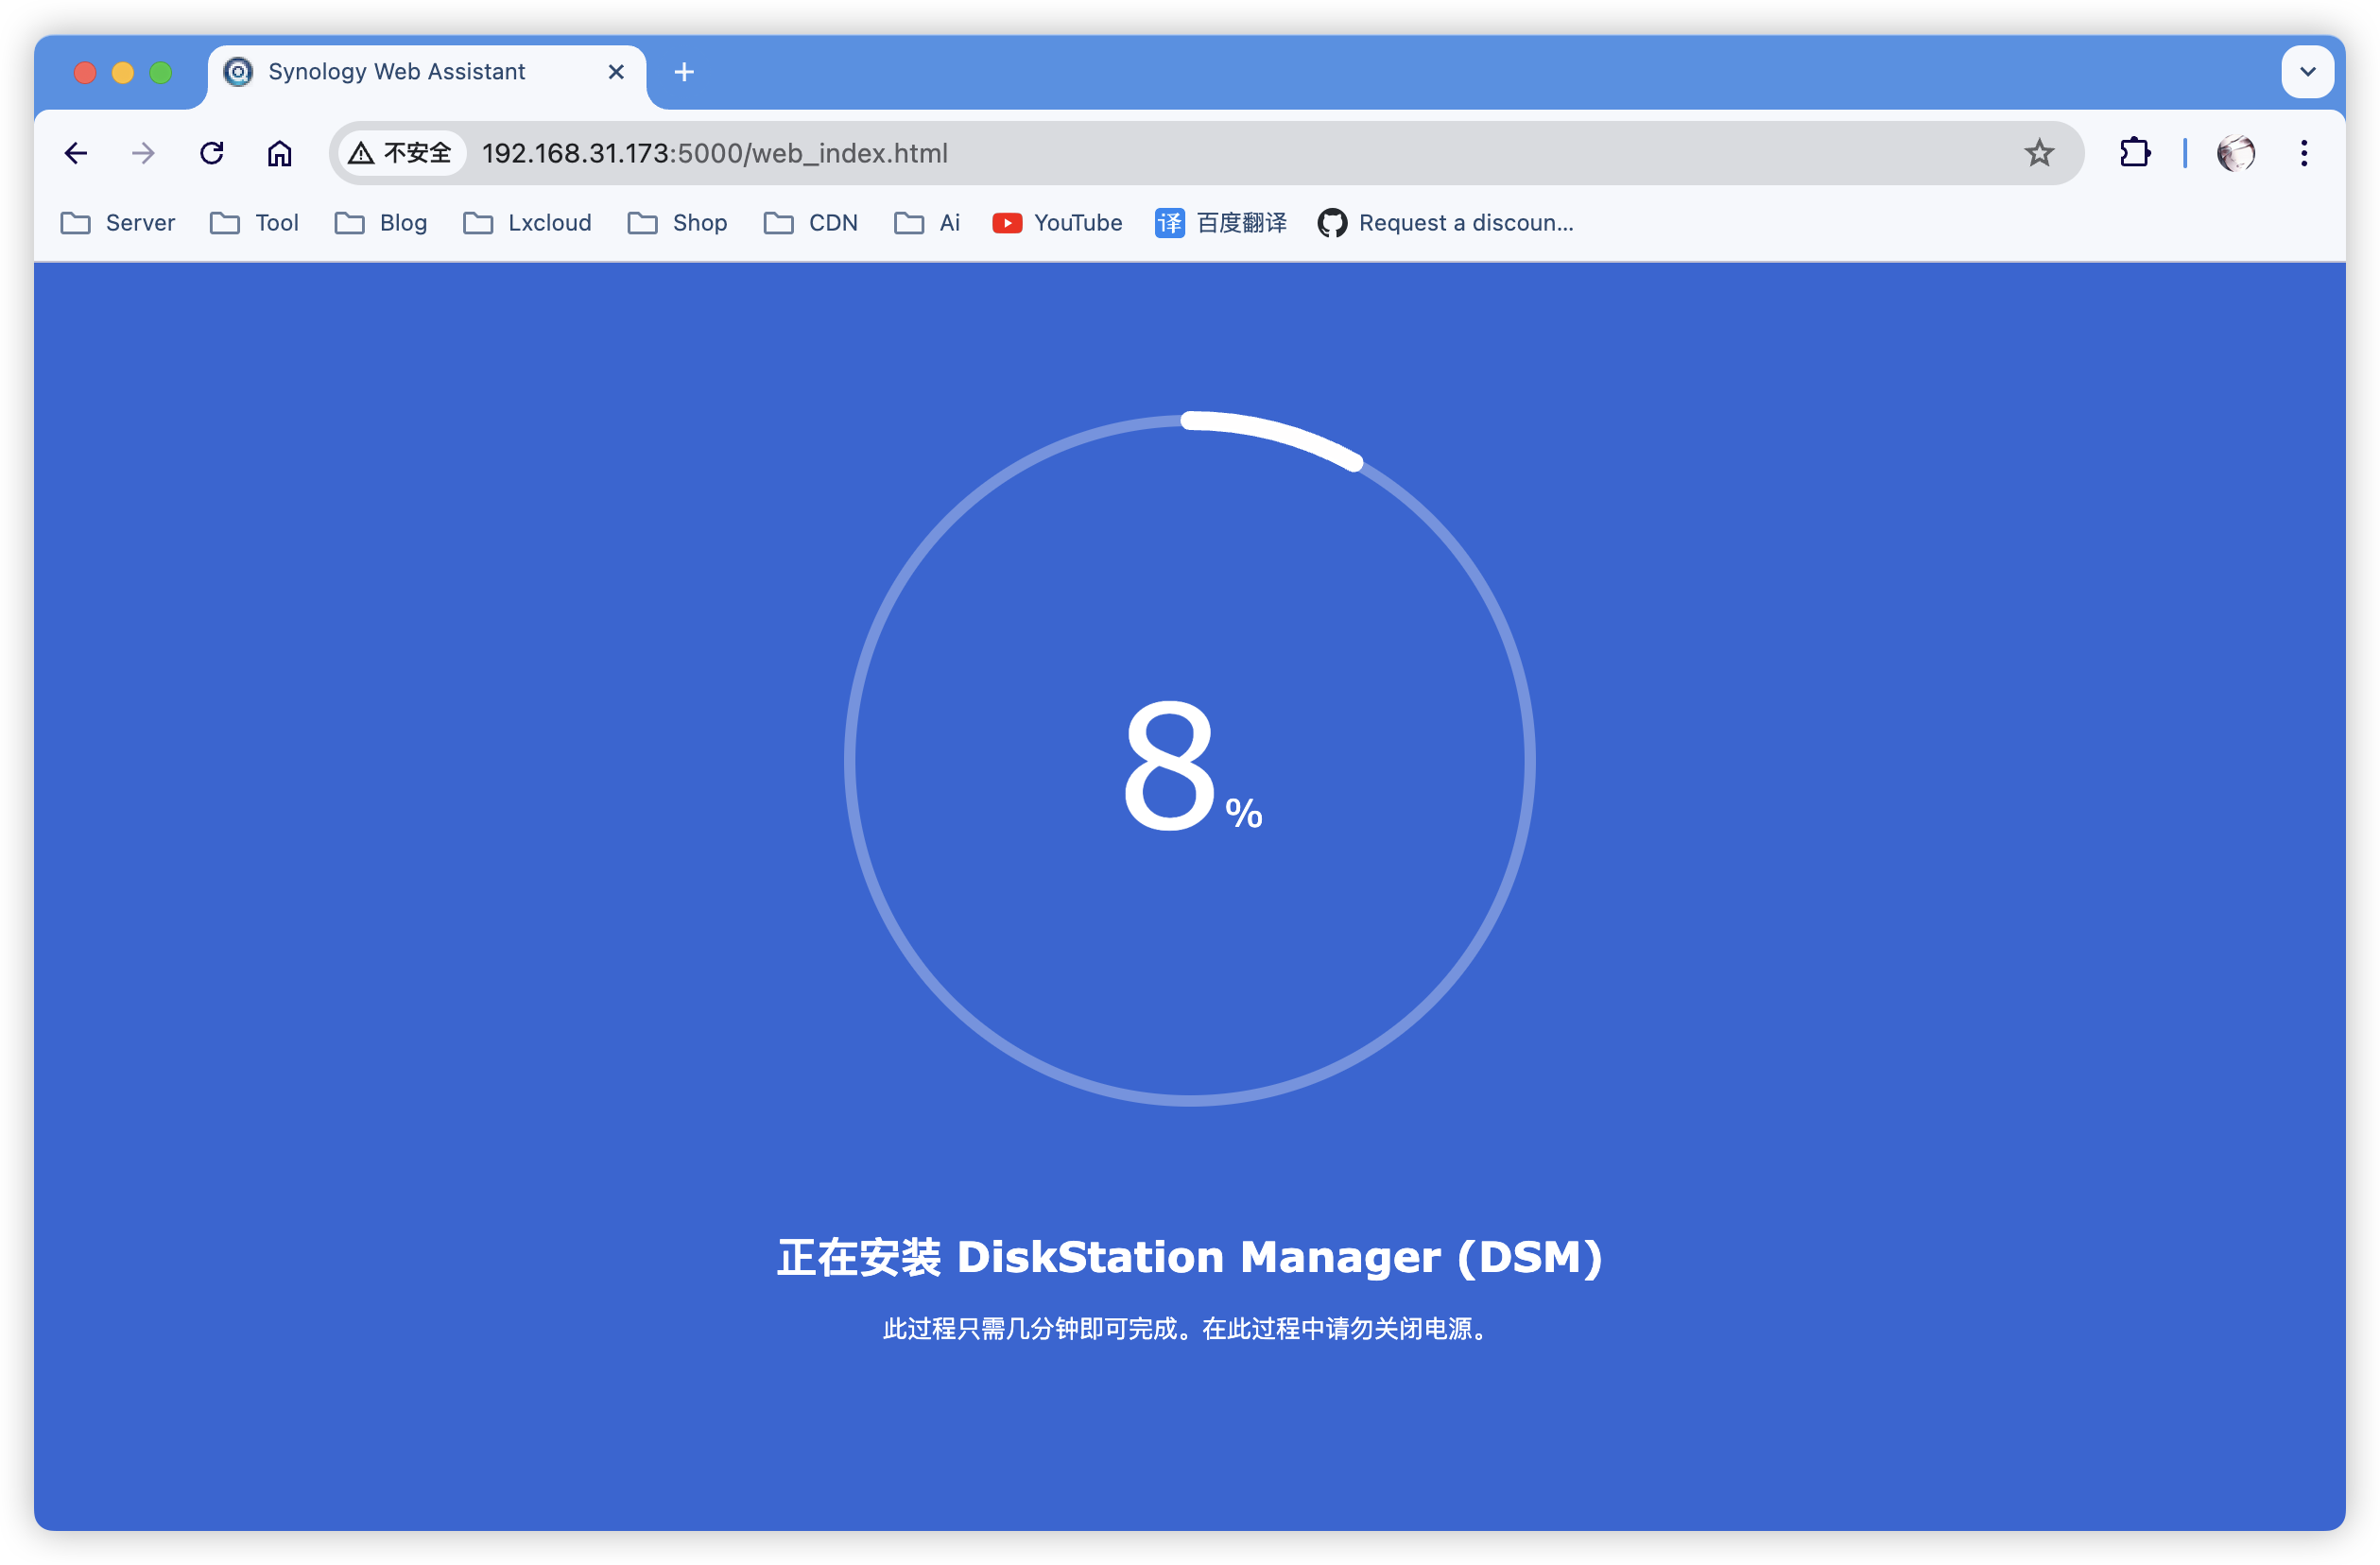2380x1565 pixels.
Task: Open the CDN bookmarks folder
Action: 811,223
